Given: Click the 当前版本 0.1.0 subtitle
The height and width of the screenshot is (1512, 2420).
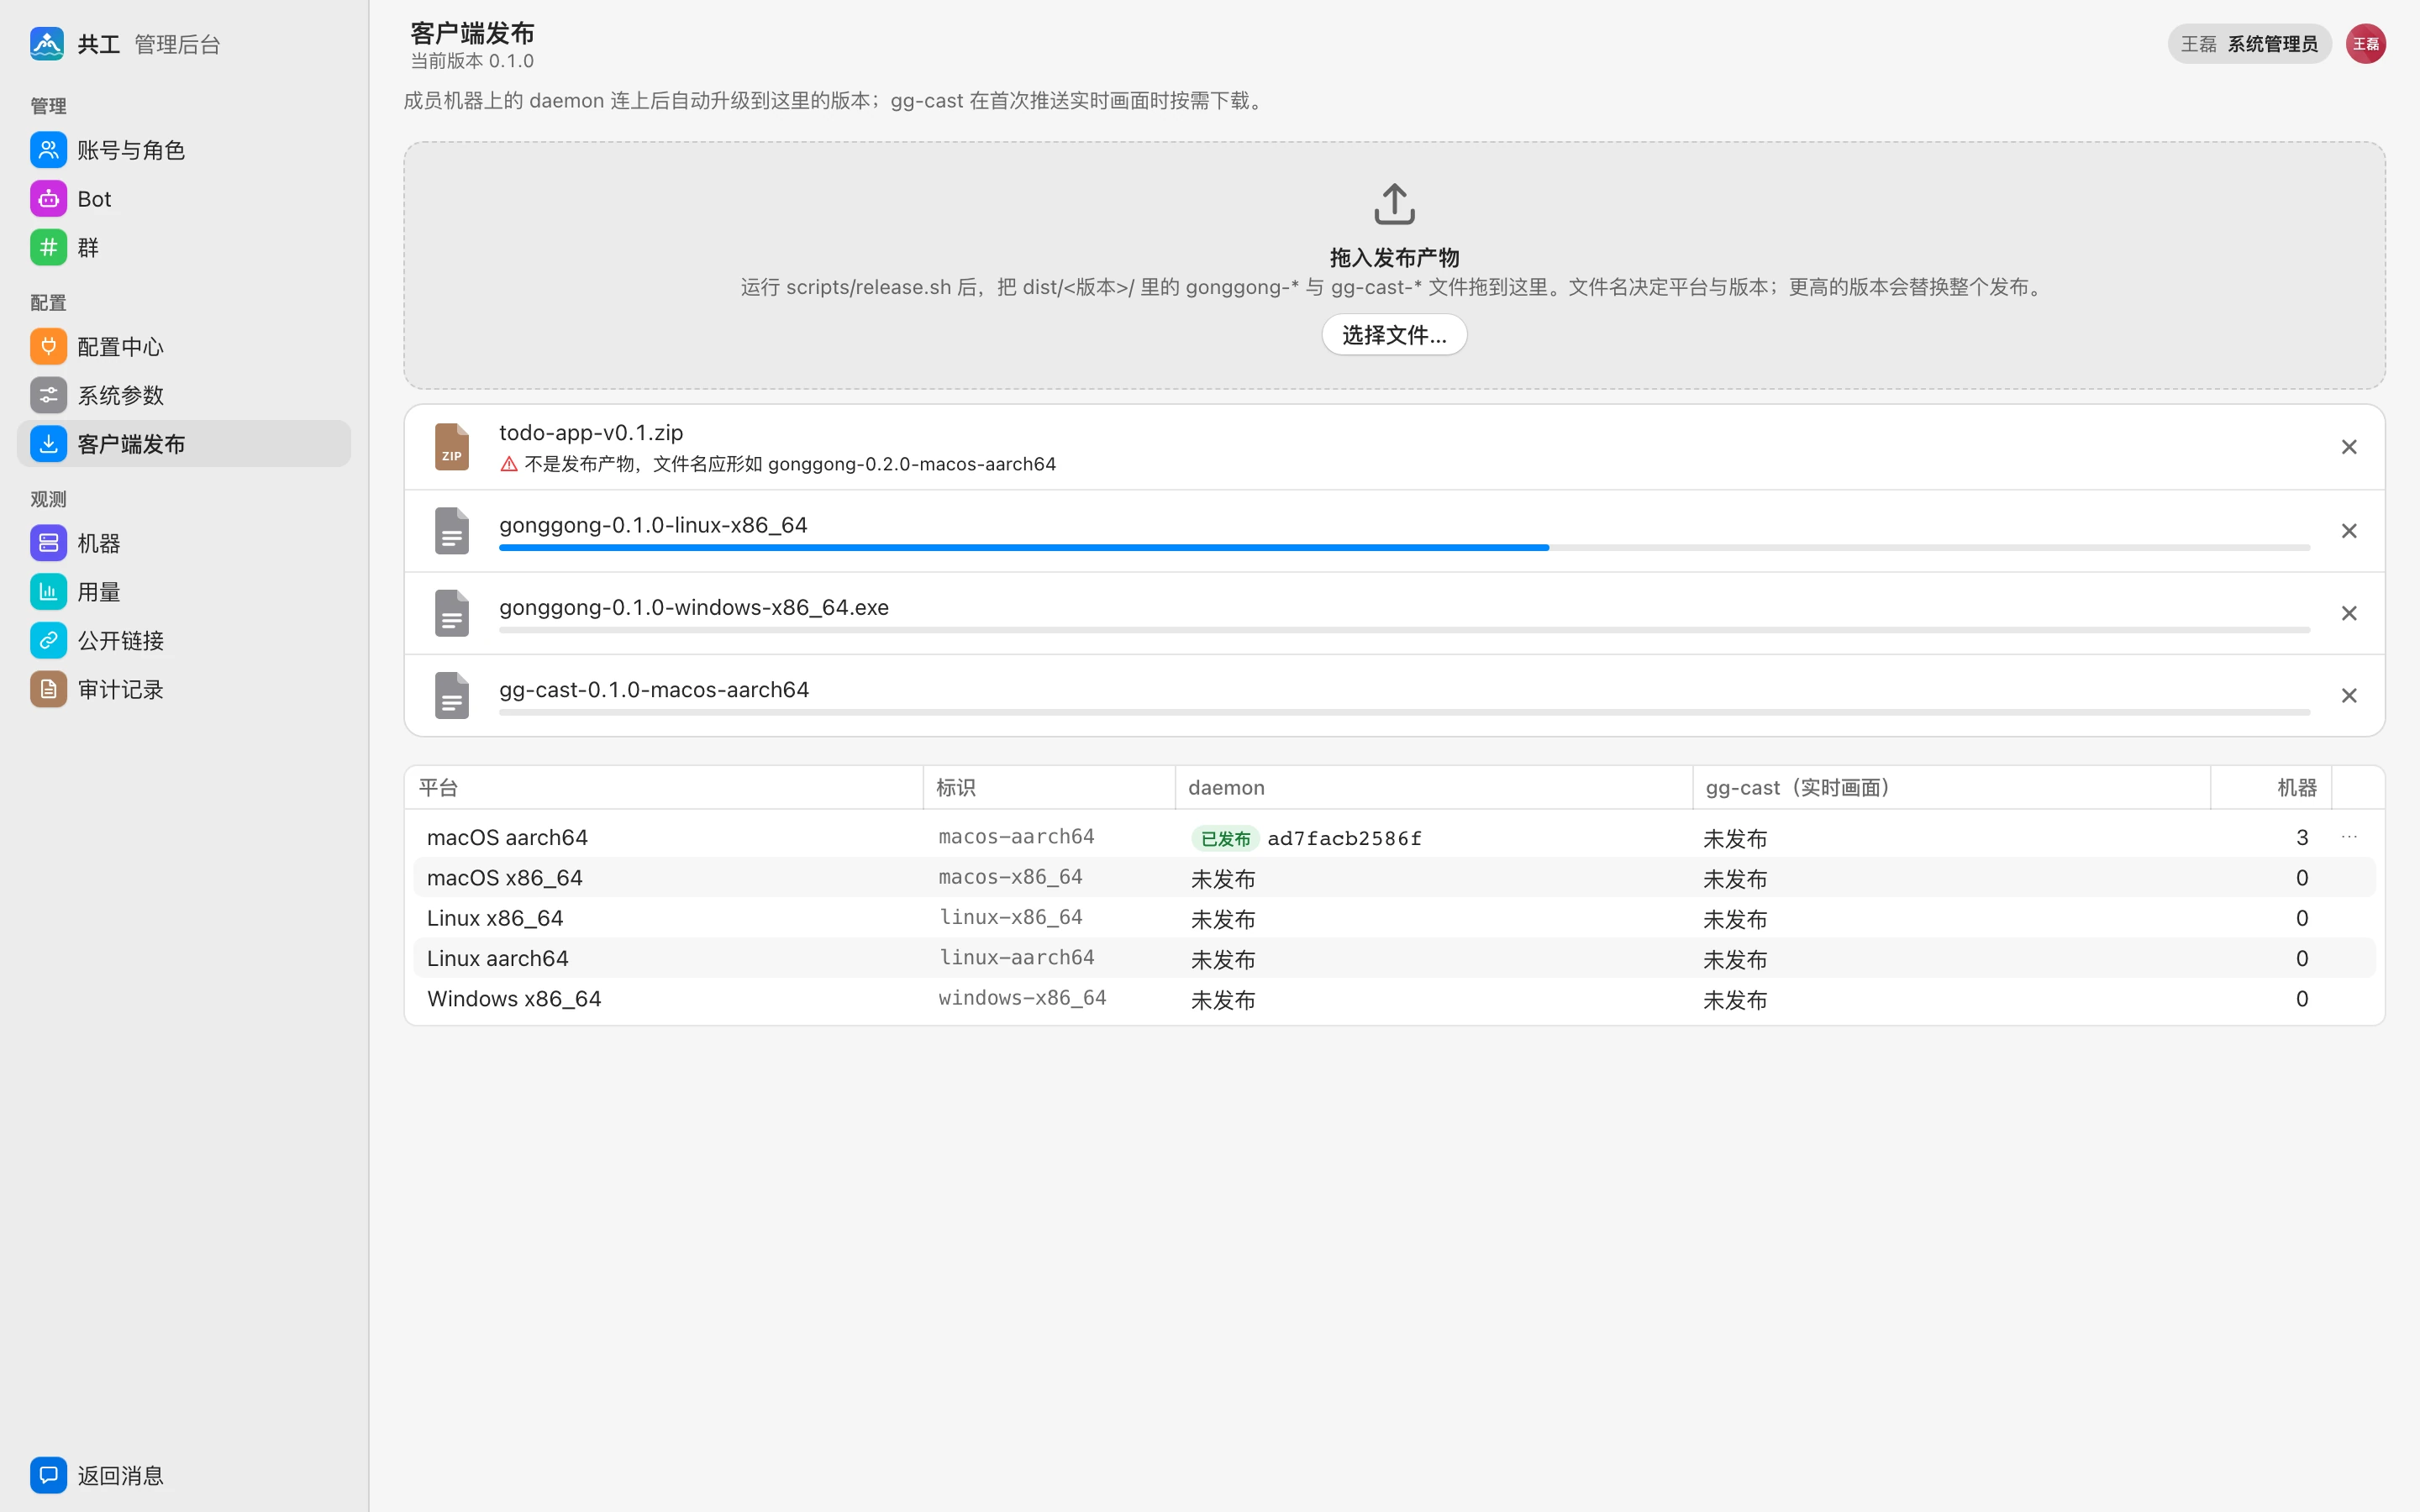Looking at the screenshot, I should tap(472, 61).
